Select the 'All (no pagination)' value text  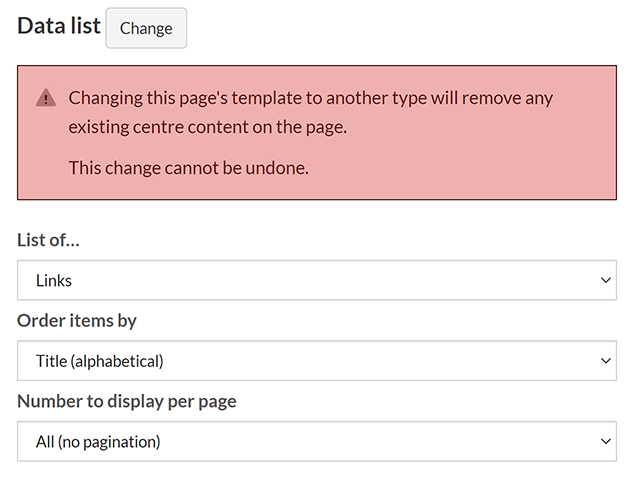pyautogui.click(x=98, y=441)
